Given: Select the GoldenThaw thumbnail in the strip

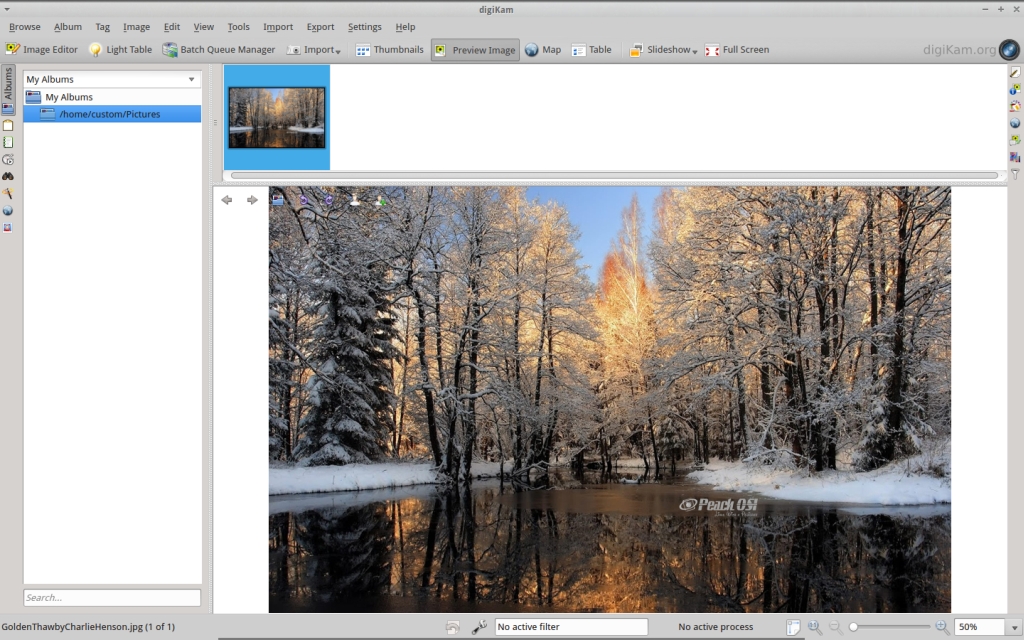Looking at the screenshot, I should pos(276,117).
